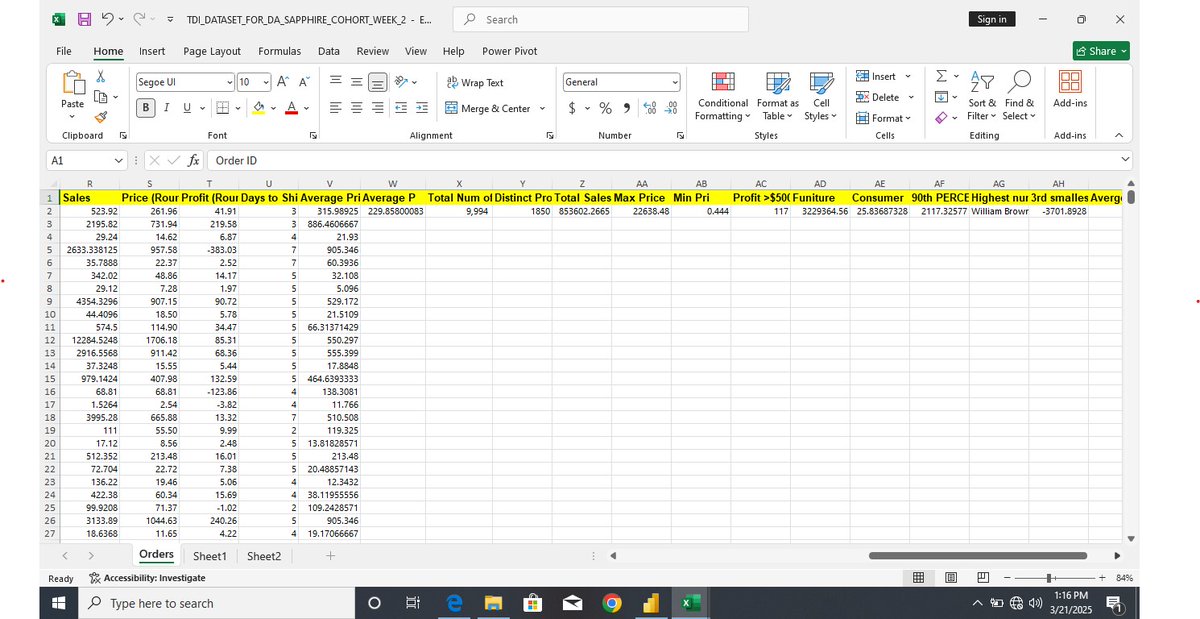Open the File menu
This screenshot has height=619, width=1200.
pos(63,51)
